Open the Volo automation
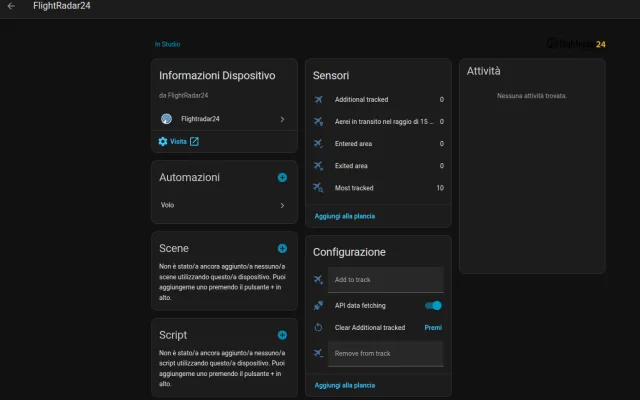This screenshot has height=400, width=640. tap(224, 205)
